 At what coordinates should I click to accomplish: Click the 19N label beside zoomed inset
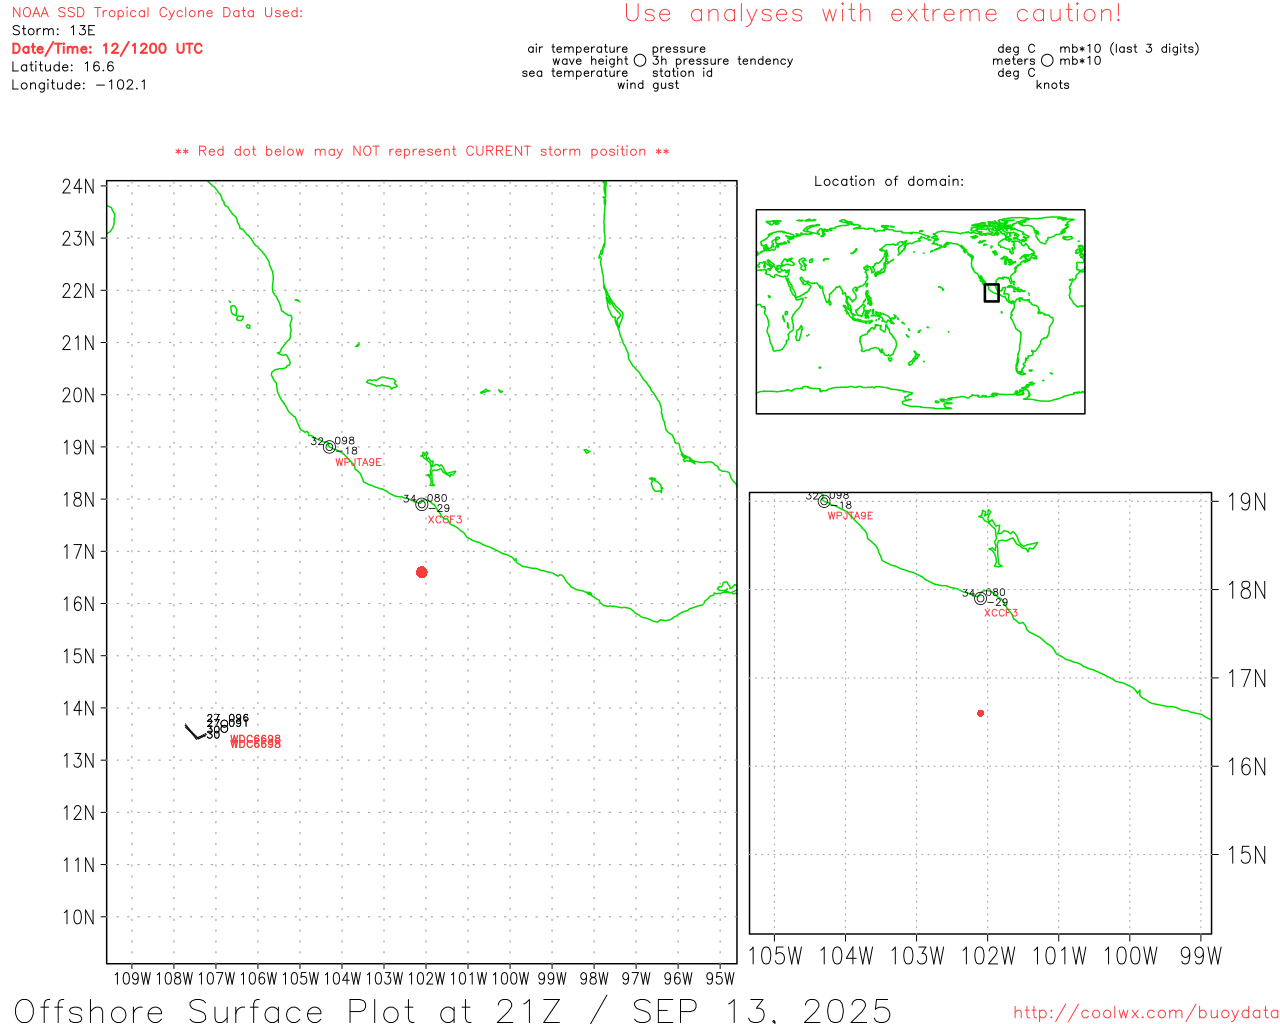click(1247, 502)
